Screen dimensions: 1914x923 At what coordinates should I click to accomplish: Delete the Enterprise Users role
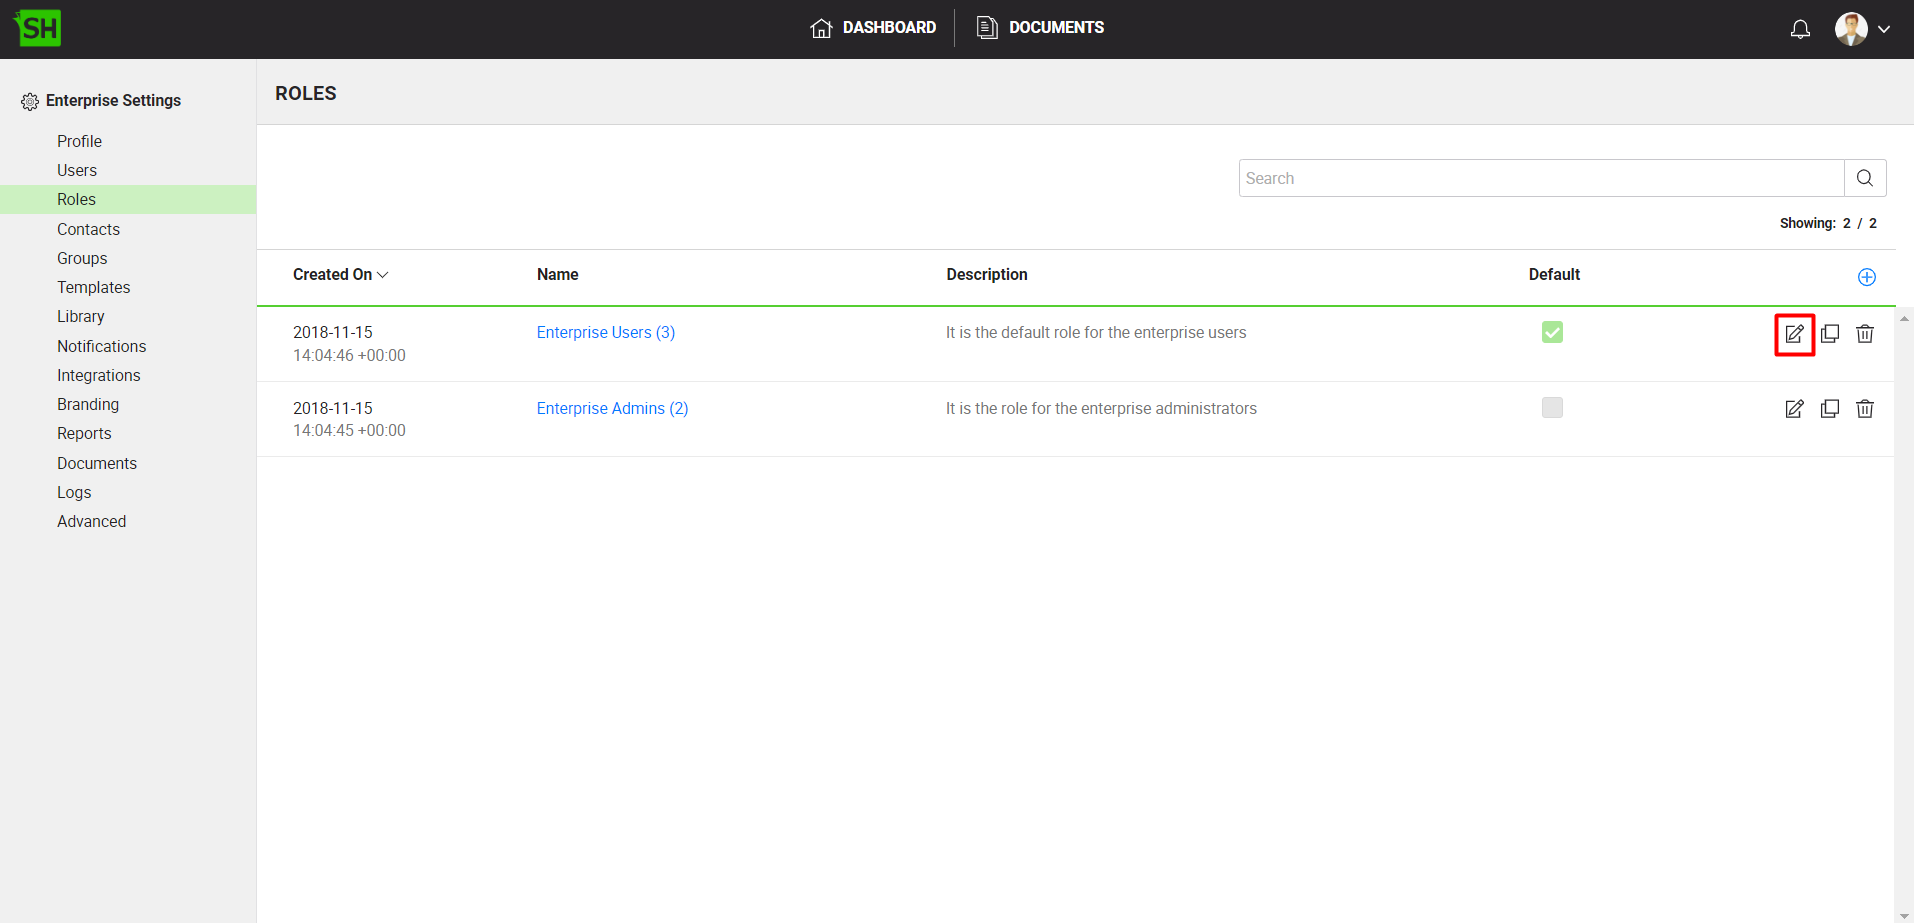tap(1864, 334)
